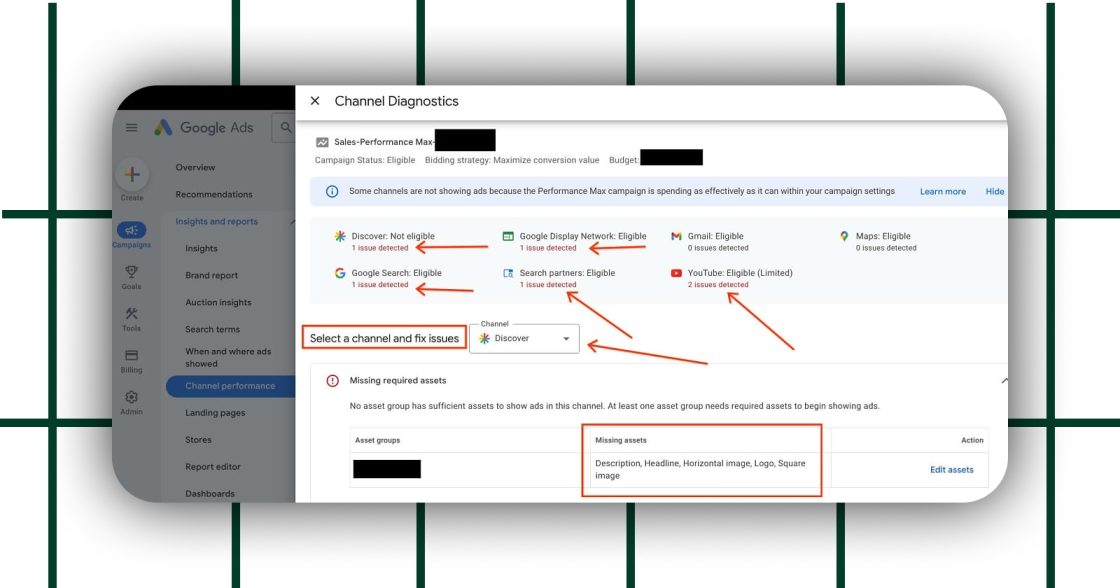The height and width of the screenshot is (588, 1120).
Task: Click the Search partners icon
Action: click(x=508, y=273)
